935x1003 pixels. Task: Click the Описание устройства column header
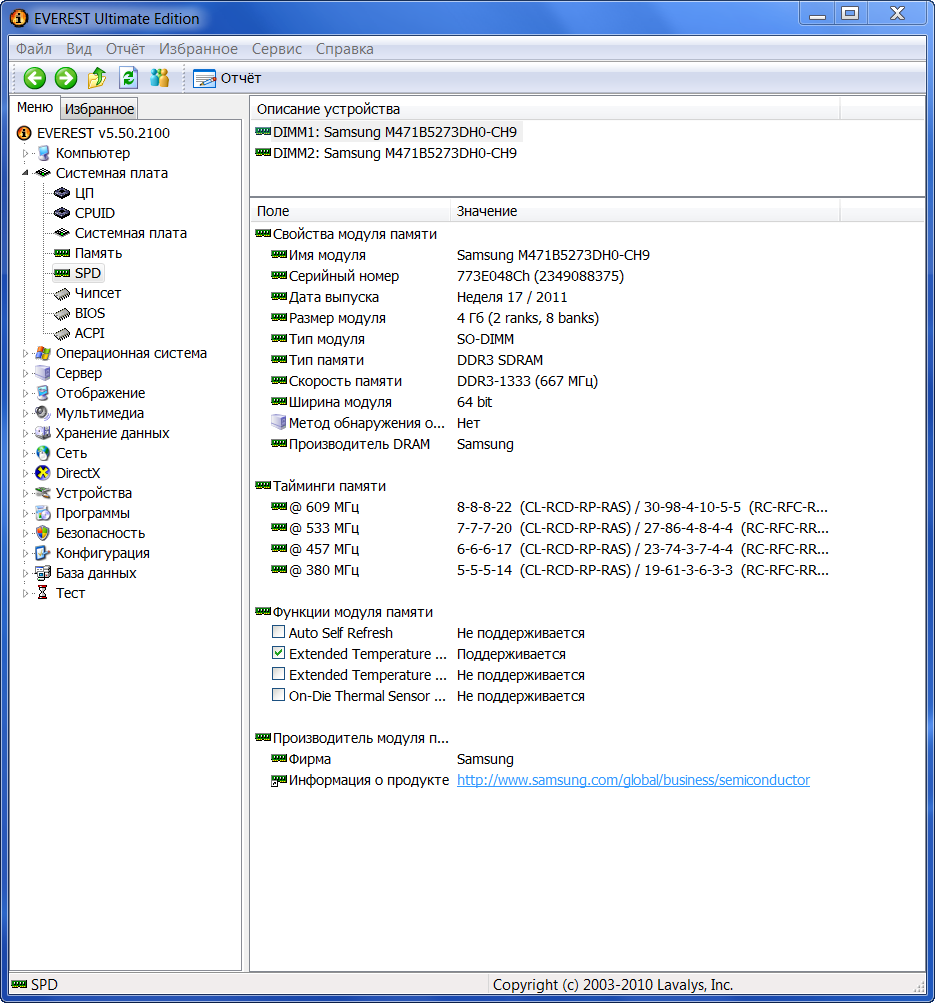tap(545, 109)
